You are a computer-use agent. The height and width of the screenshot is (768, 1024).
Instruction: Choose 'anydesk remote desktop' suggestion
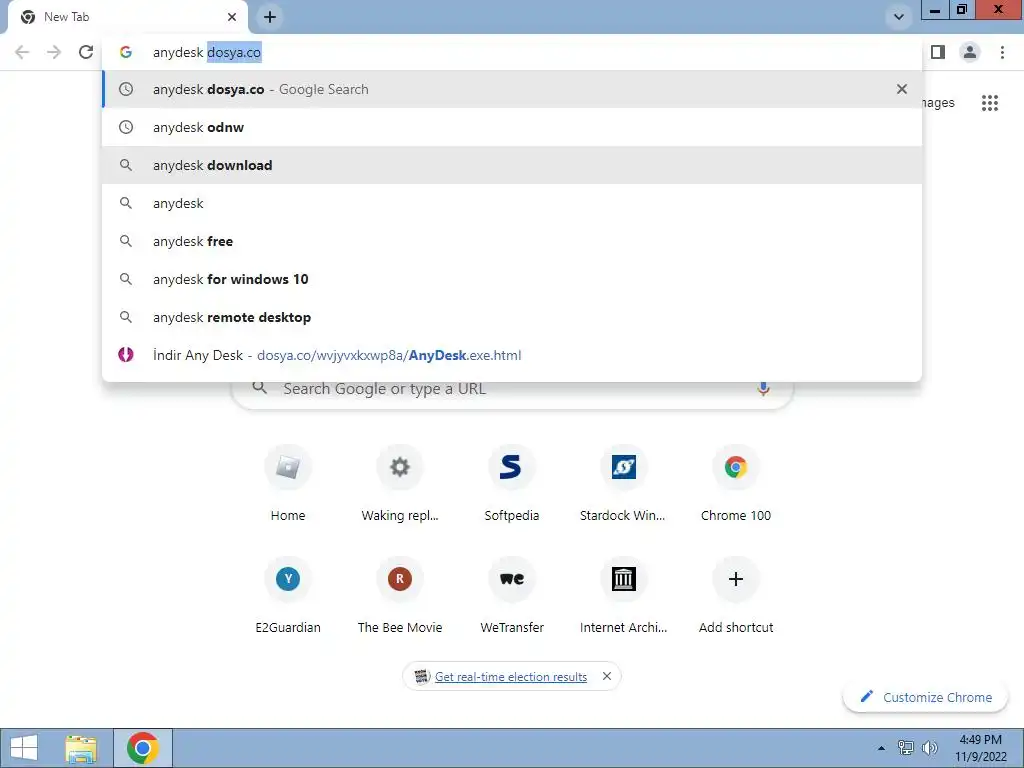tap(512, 317)
